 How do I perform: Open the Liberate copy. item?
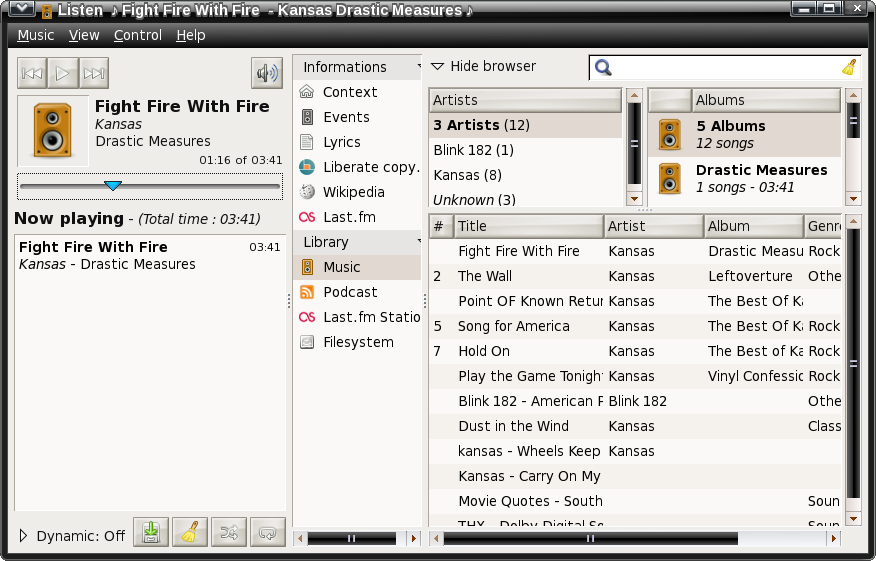coord(357,167)
